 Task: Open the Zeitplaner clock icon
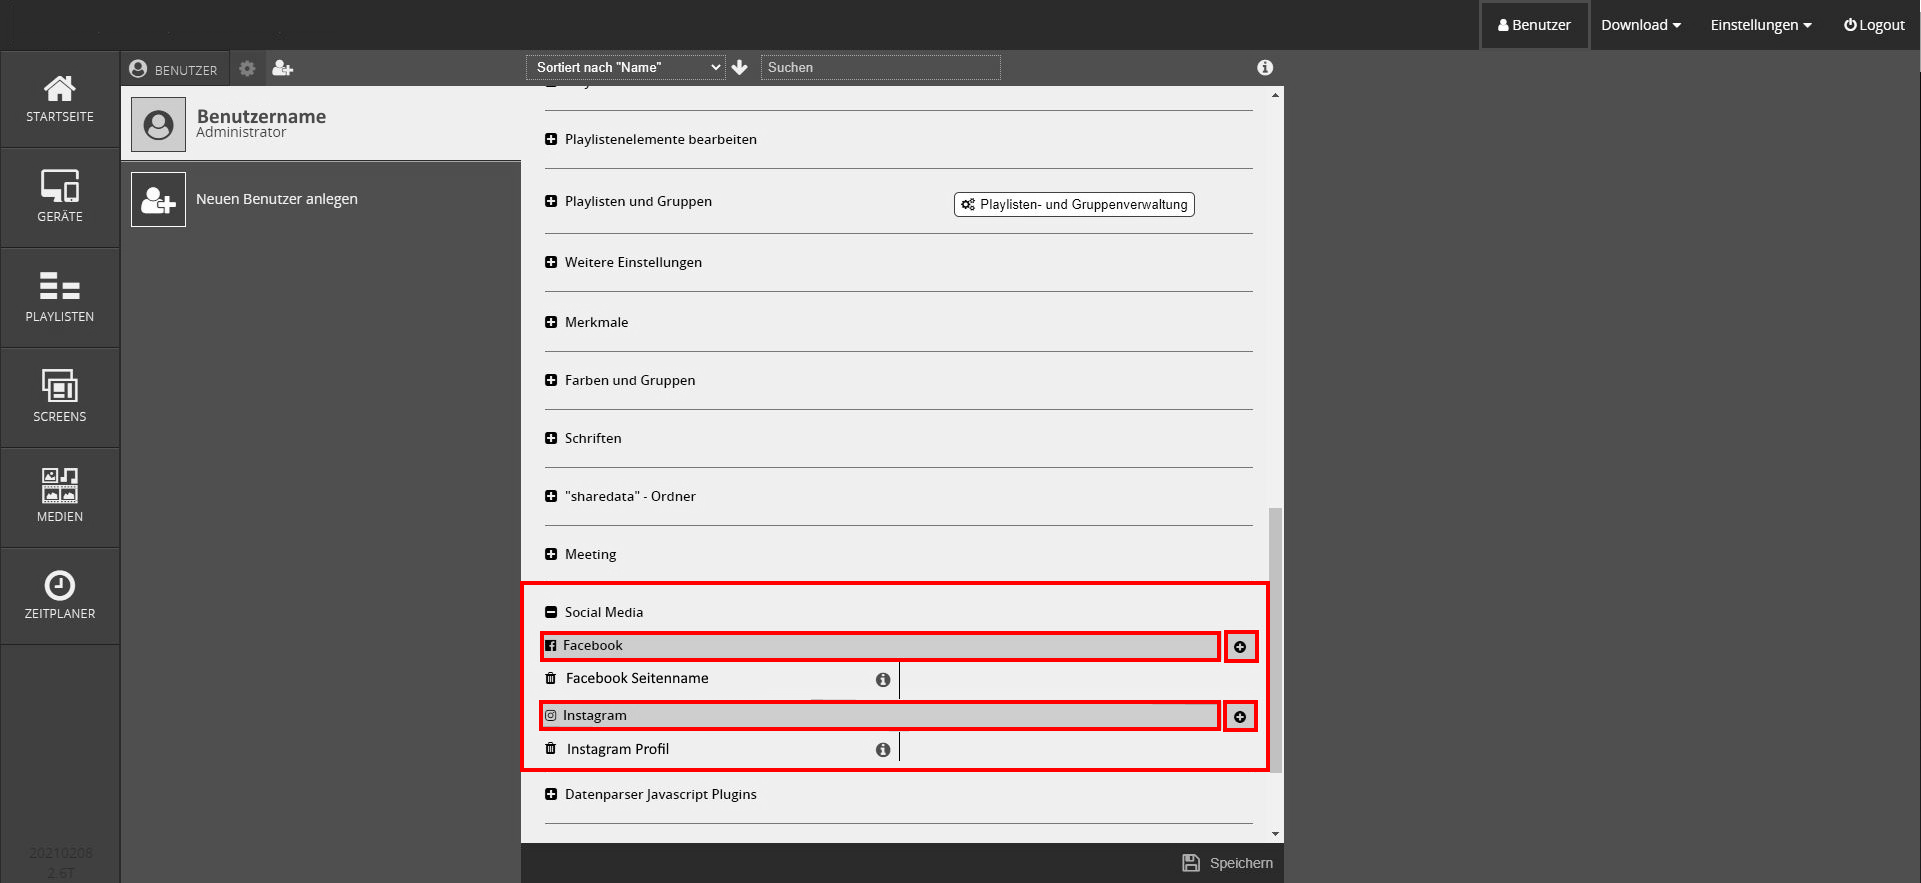60,595
